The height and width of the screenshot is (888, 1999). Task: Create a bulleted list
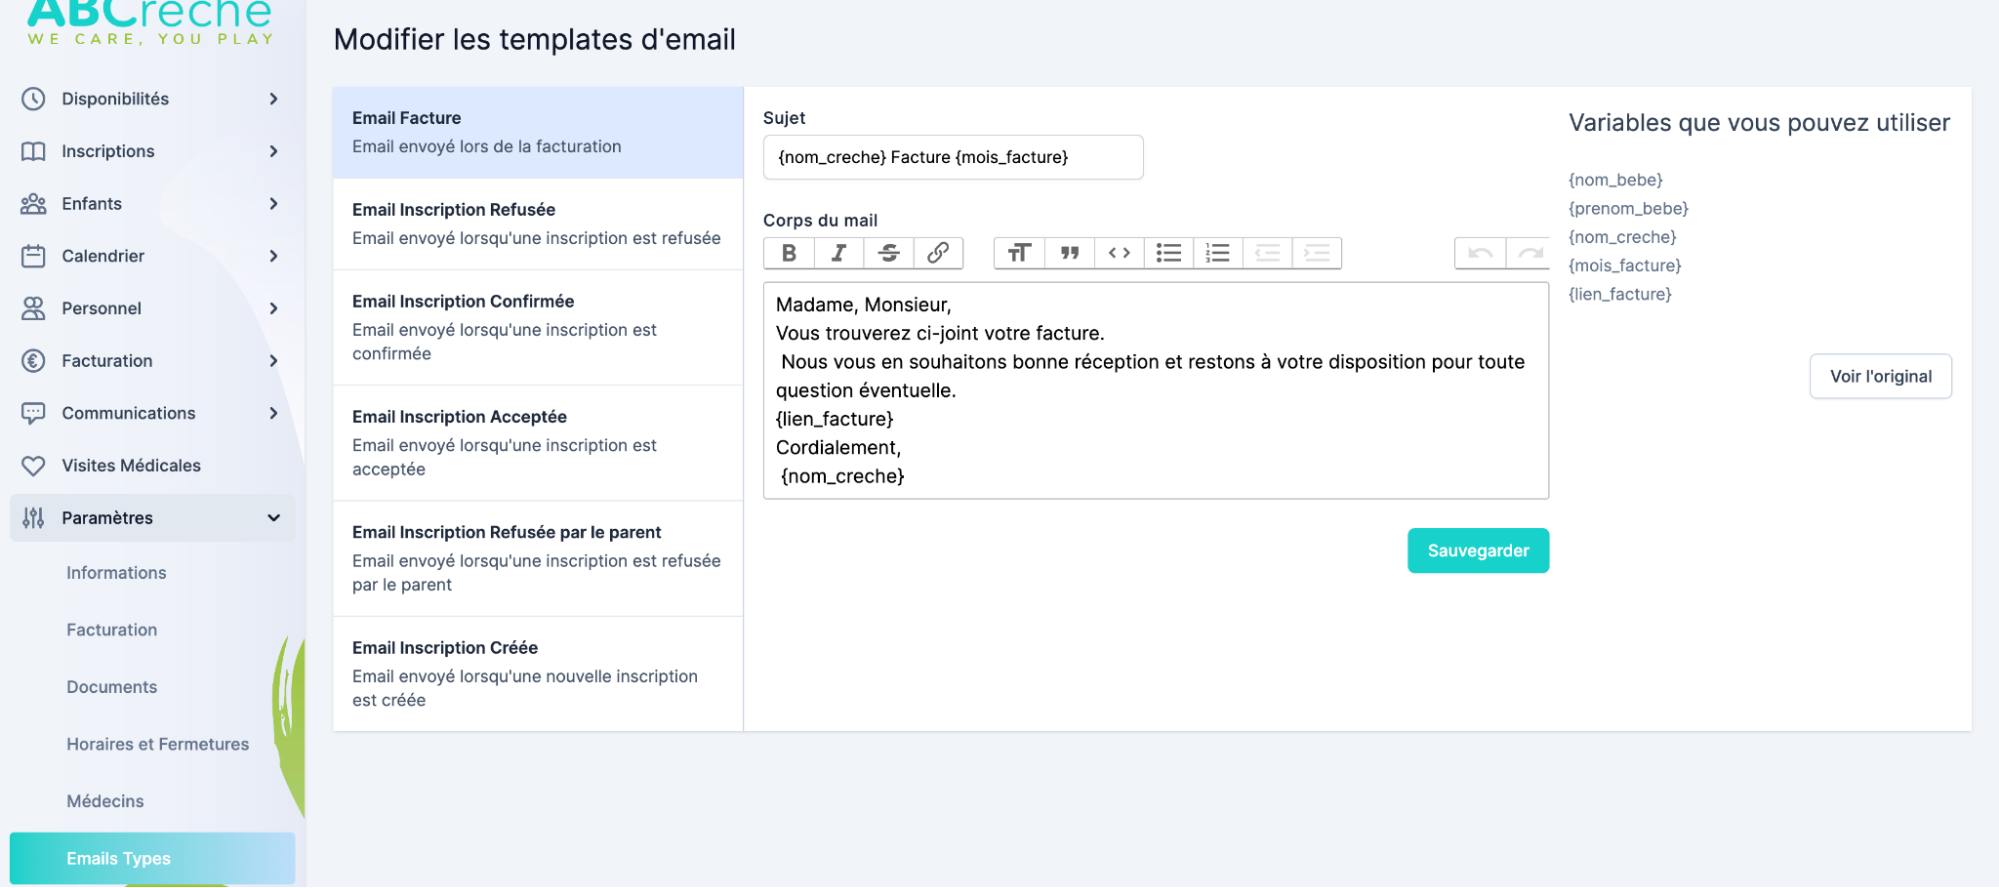tap(1168, 253)
